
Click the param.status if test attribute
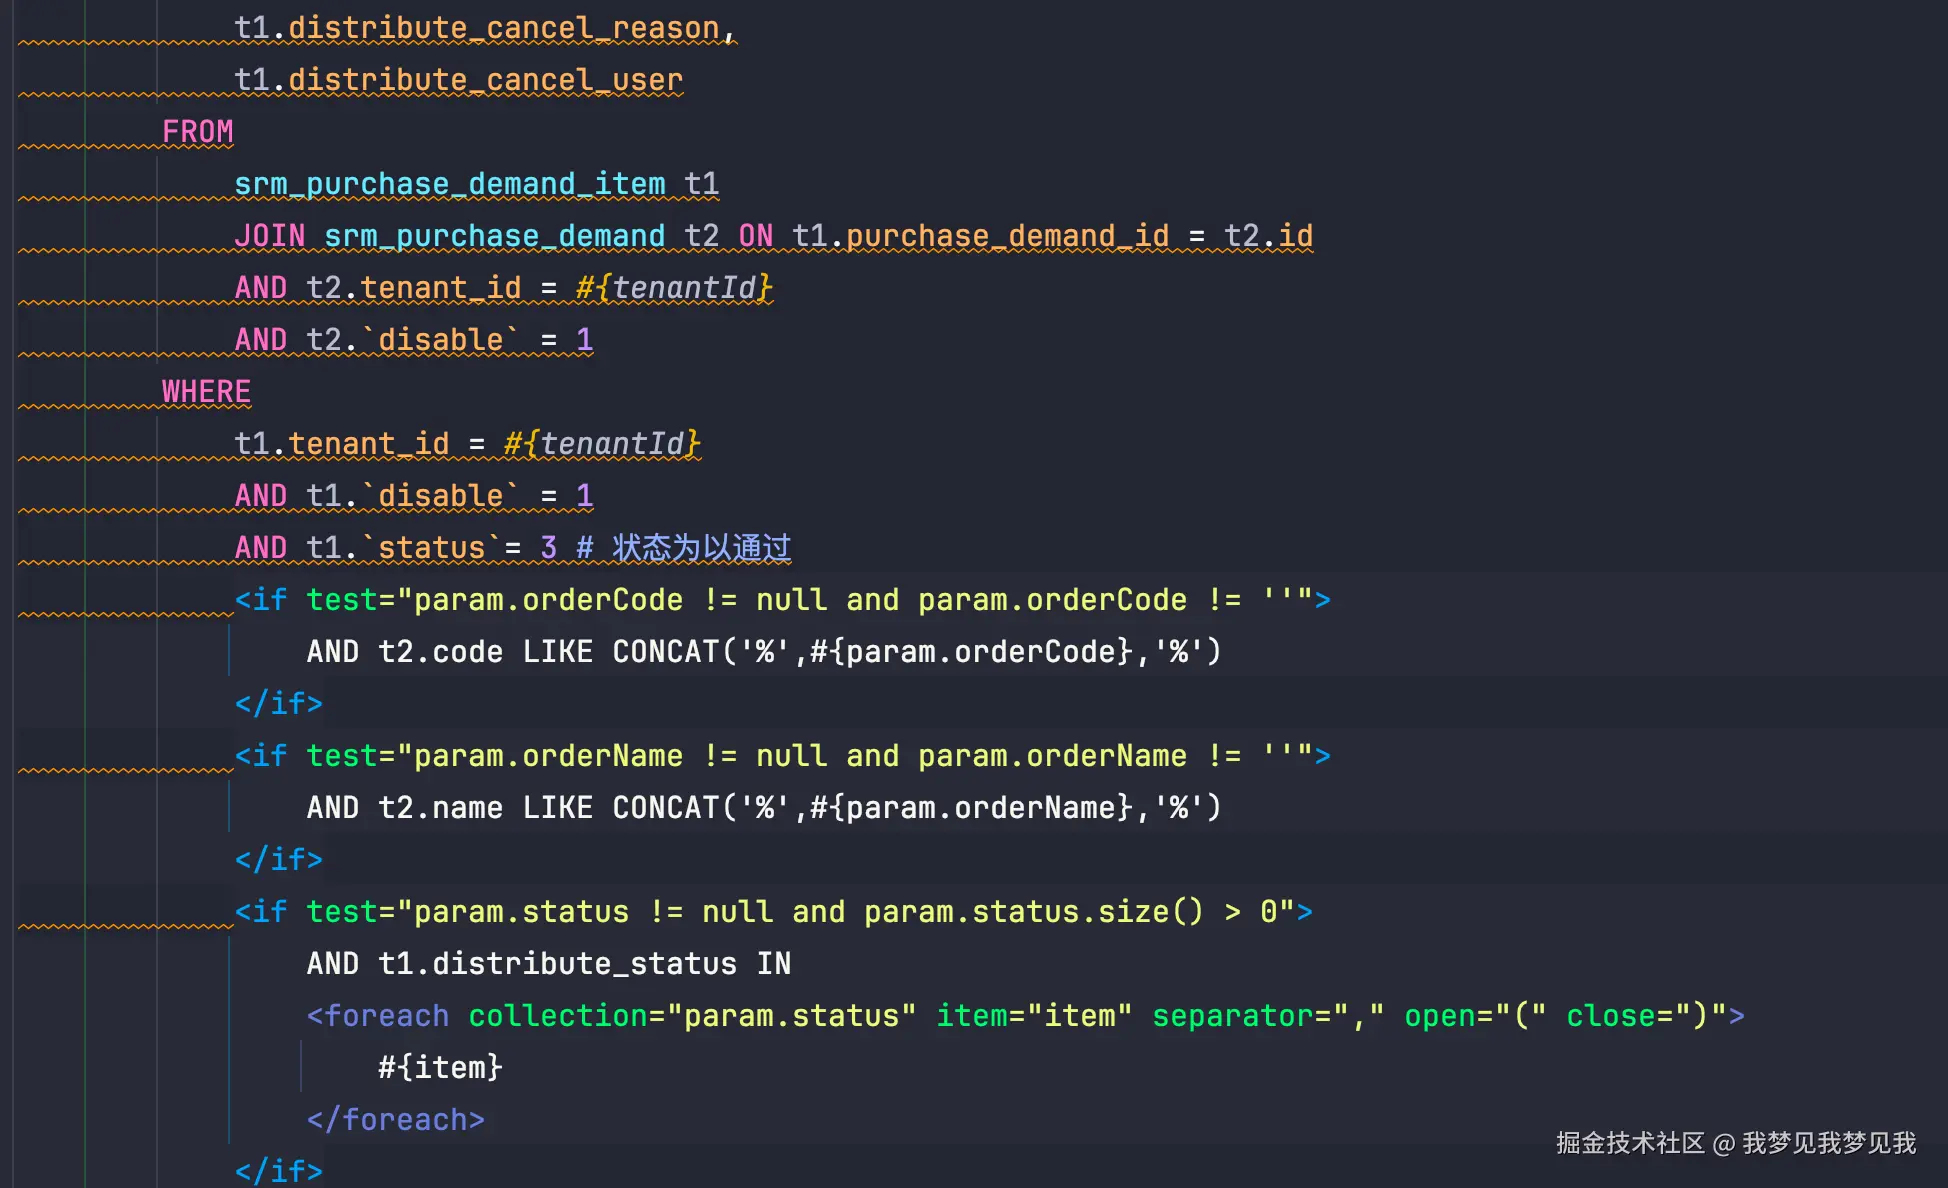[800, 912]
